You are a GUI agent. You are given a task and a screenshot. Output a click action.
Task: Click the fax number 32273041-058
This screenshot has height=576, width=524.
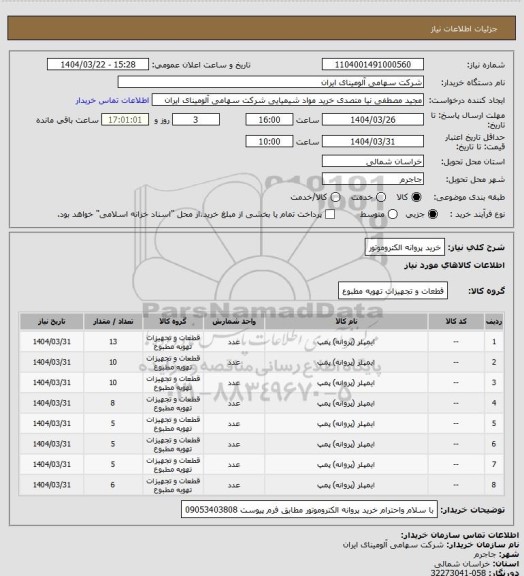(459, 572)
